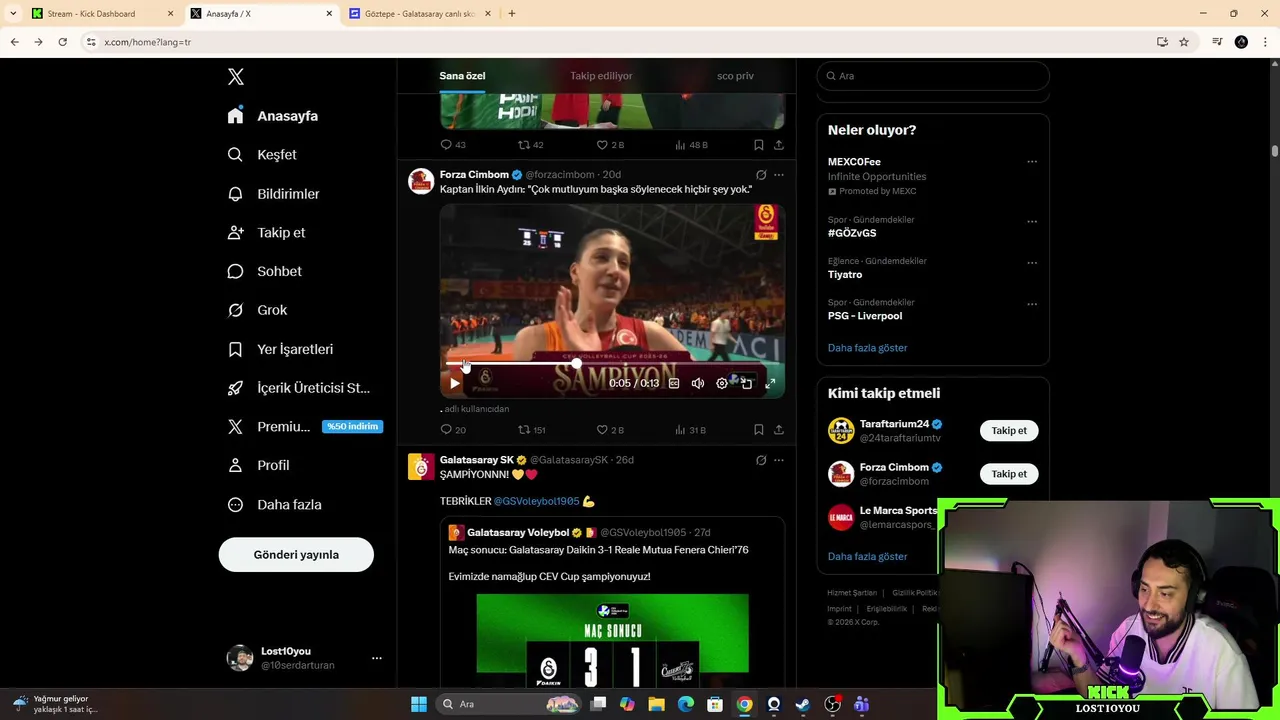
Task: Bookmark this page star icon
Action: click(x=1184, y=42)
